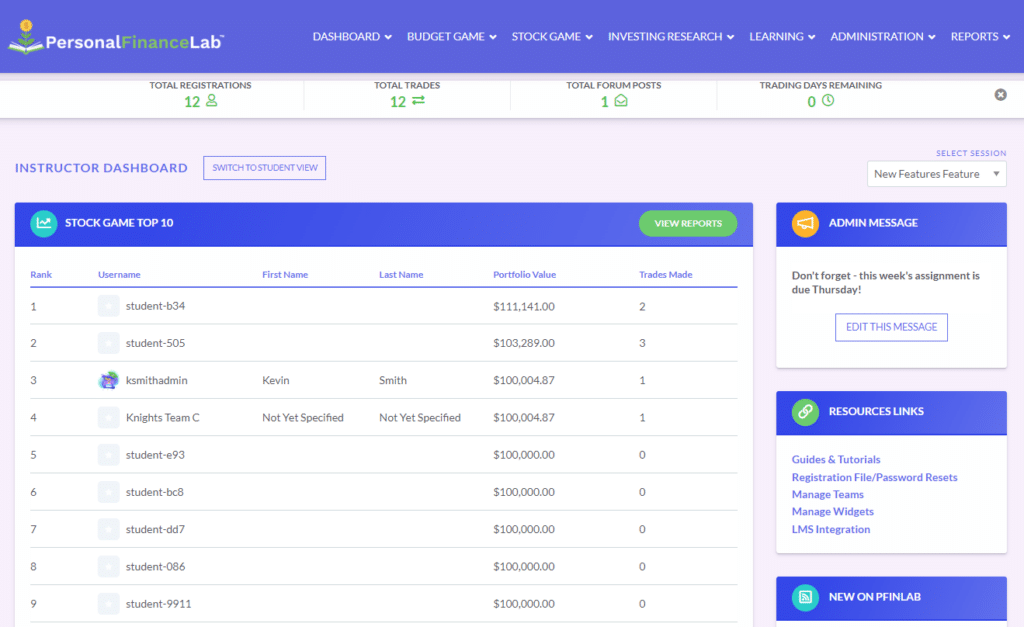This screenshot has height=627, width=1024.
Task: Open the Learning menu
Action: [x=782, y=37]
